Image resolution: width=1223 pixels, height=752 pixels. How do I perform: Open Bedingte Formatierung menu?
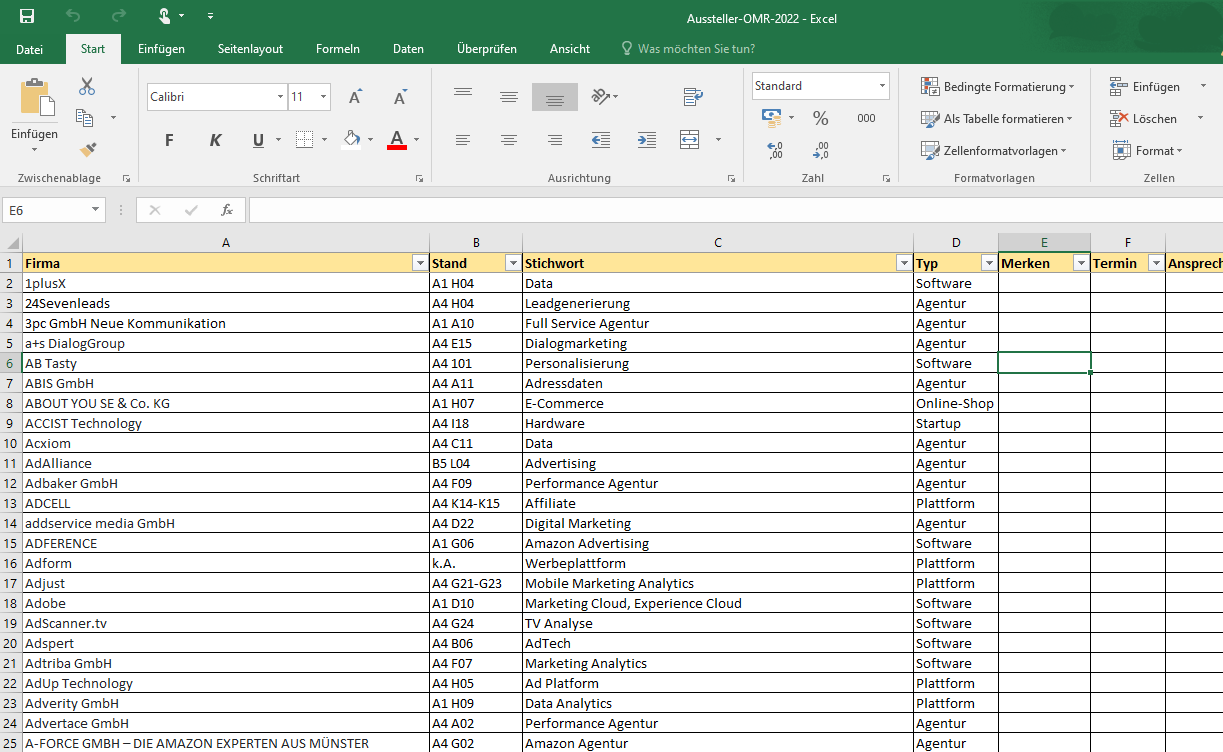coord(998,87)
